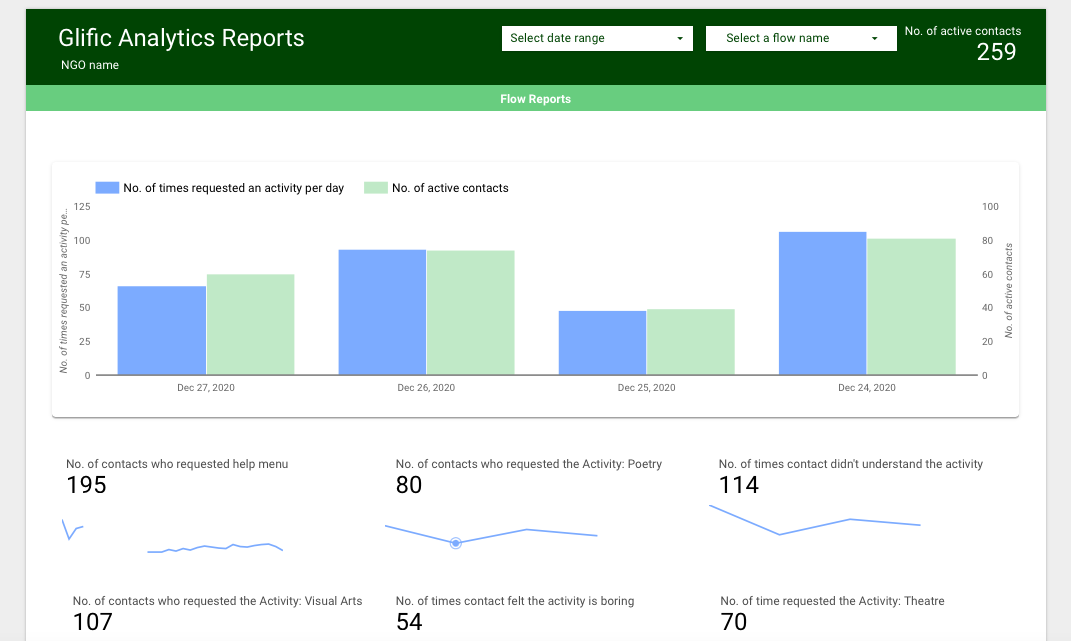Image resolution: width=1071 pixels, height=641 pixels.
Task: Click the blue legend swatch for activity requests
Action: (x=107, y=187)
